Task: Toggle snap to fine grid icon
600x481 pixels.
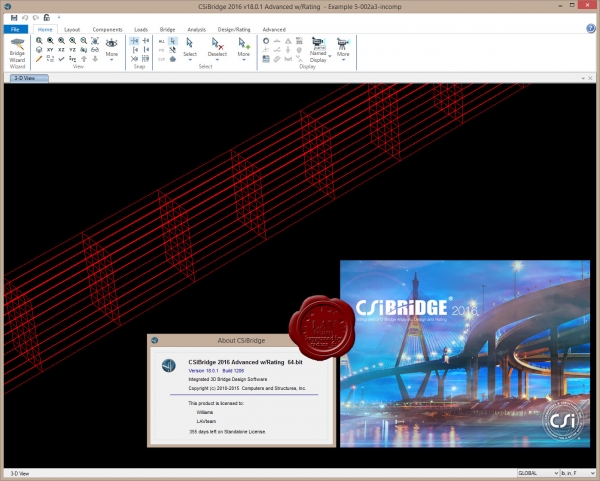Action: click(146, 59)
